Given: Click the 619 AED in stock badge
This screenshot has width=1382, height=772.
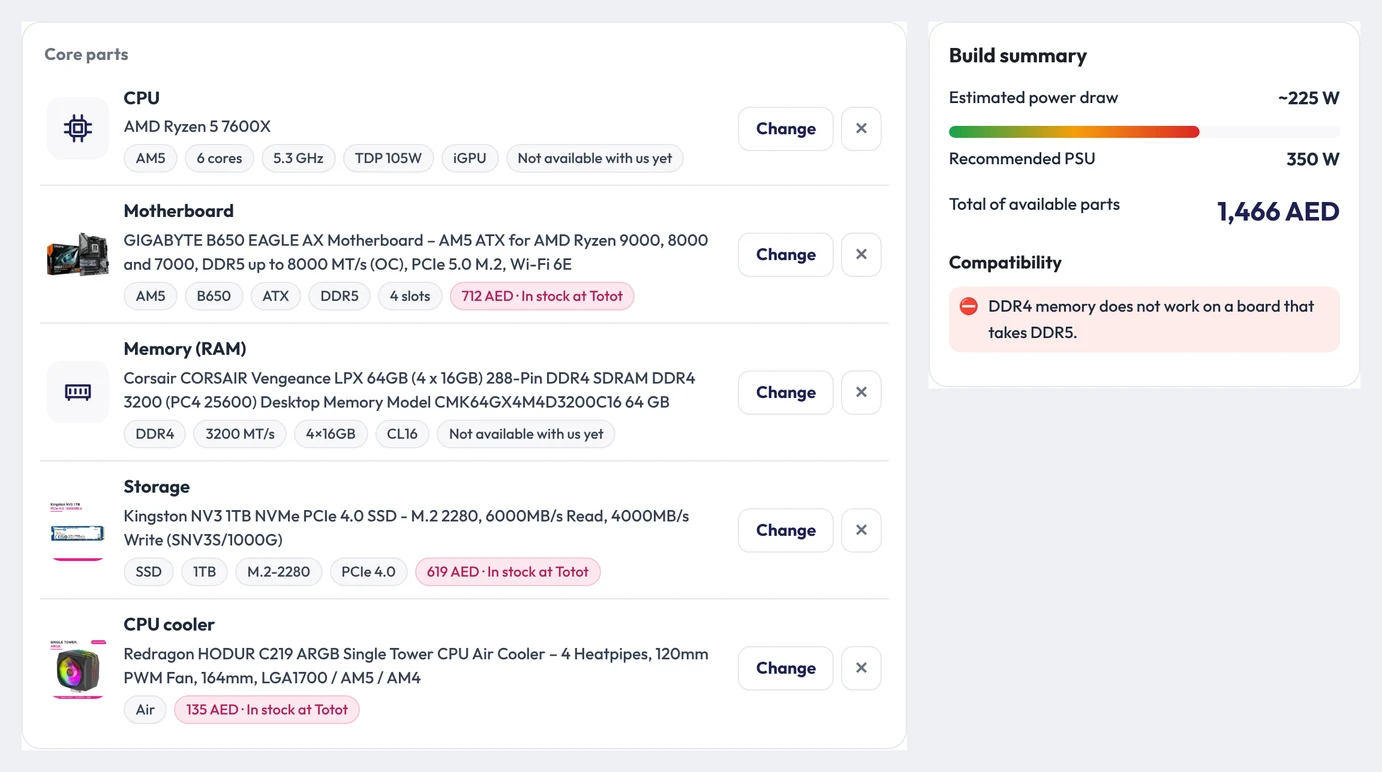Looking at the screenshot, I should [x=508, y=572].
